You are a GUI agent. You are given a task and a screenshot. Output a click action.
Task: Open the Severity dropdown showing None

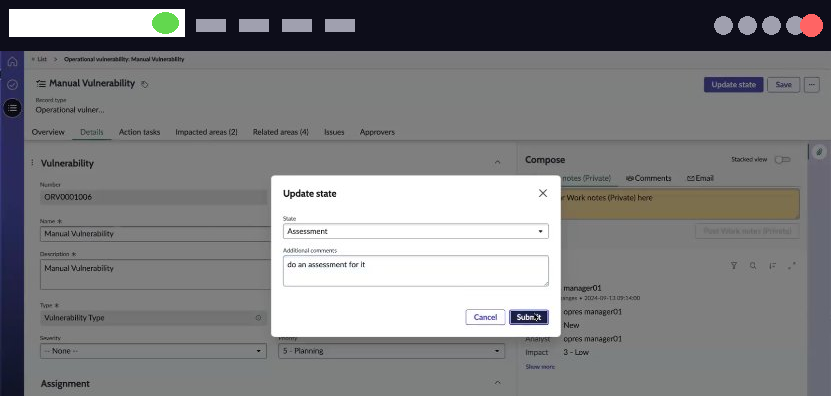153,351
